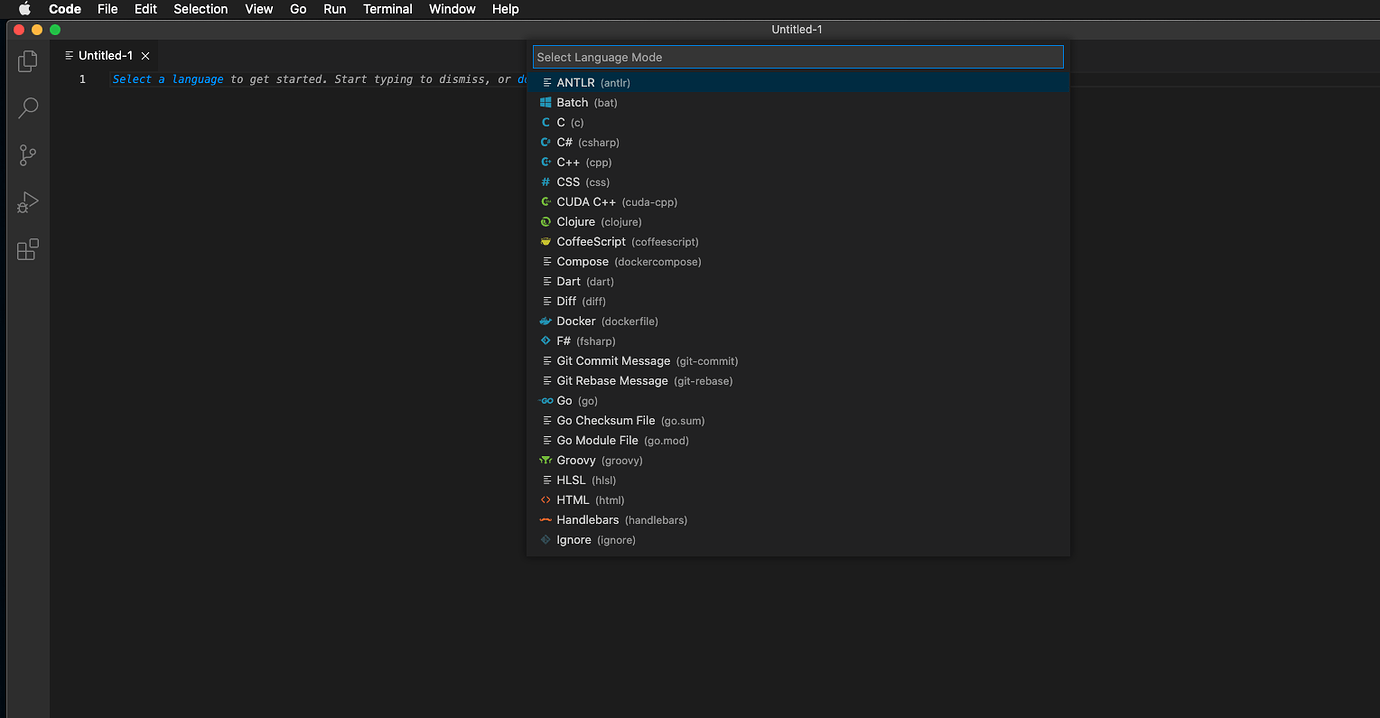Choose Docker (dockerfile) language mode
This screenshot has width=1380, height=718.
click(798, 321)
